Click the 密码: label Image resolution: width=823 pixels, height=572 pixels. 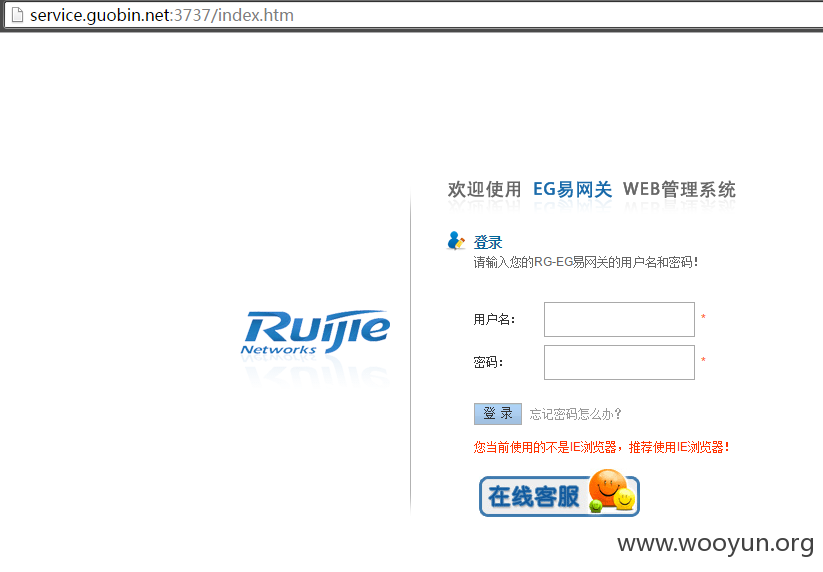[488, 362]
